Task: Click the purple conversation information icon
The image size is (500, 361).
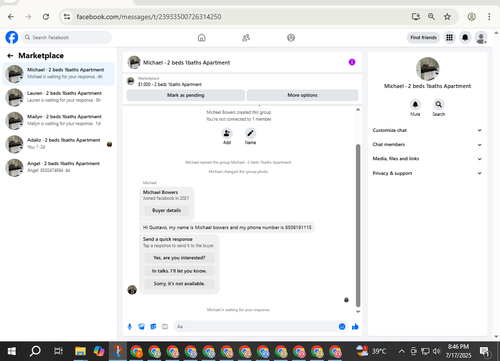Action: pos(352,62)
